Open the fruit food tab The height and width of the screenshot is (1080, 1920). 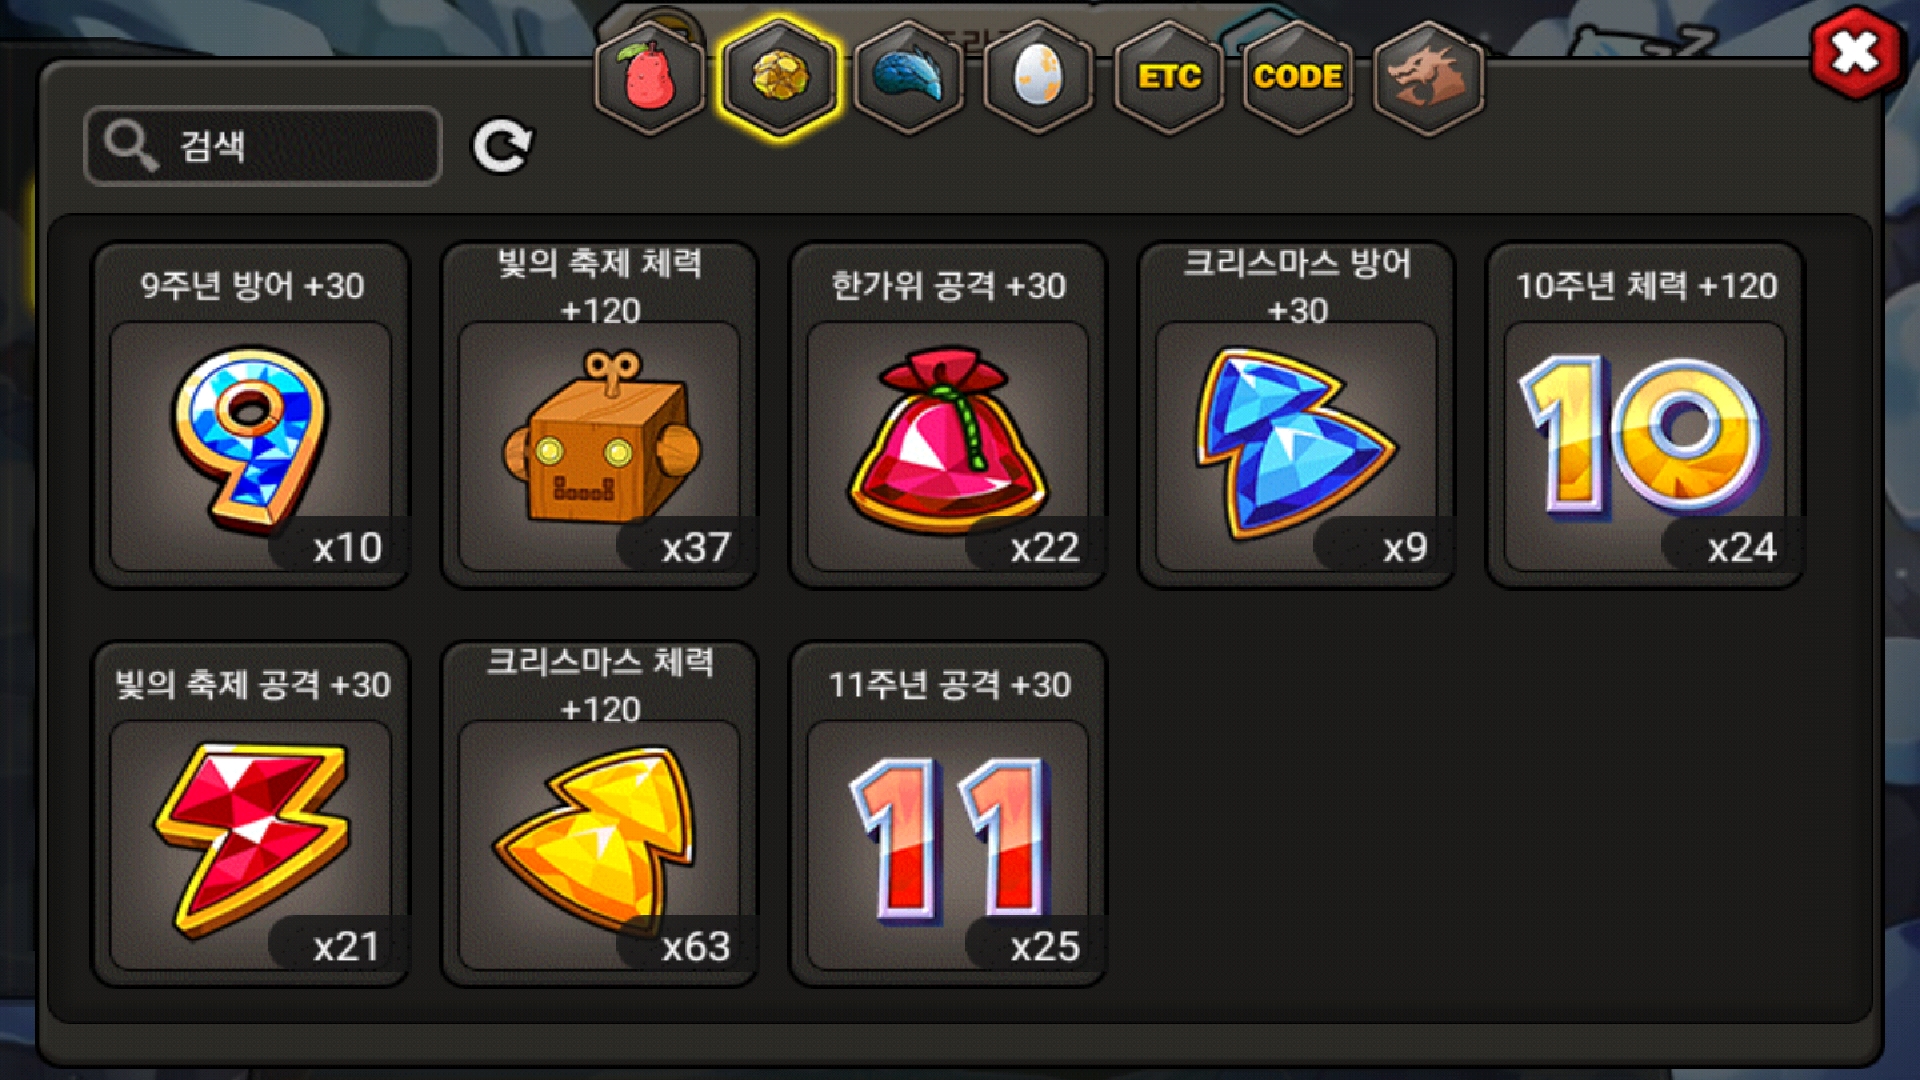coord(650,77)
